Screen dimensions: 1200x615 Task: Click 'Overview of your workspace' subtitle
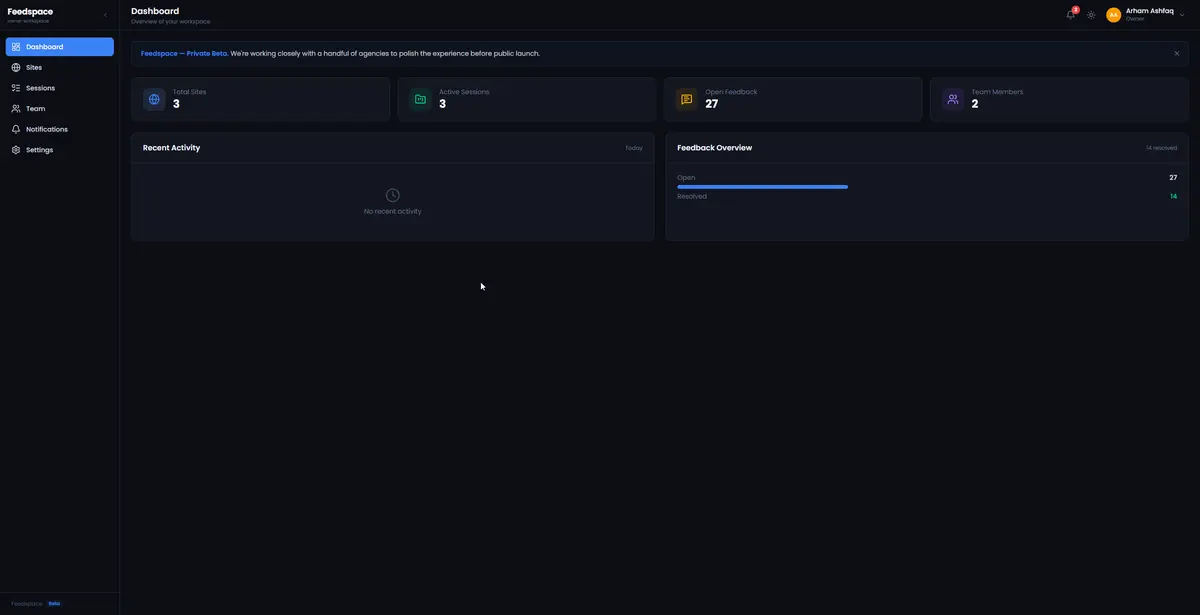(171, 21)
